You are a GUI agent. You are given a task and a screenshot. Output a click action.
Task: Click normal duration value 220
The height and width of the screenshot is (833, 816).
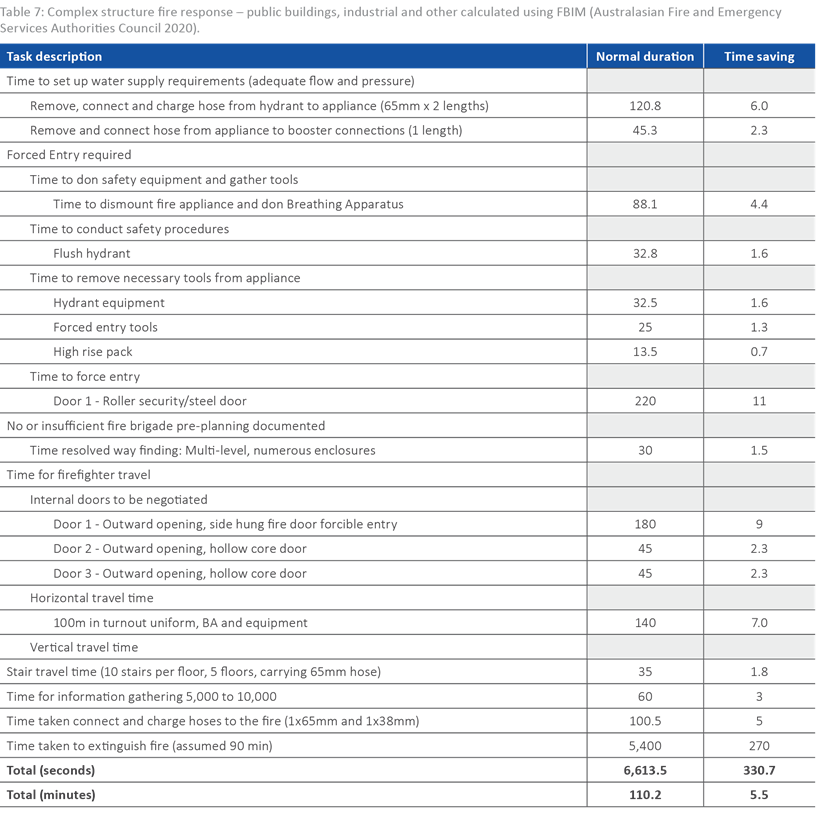[645, 401]
